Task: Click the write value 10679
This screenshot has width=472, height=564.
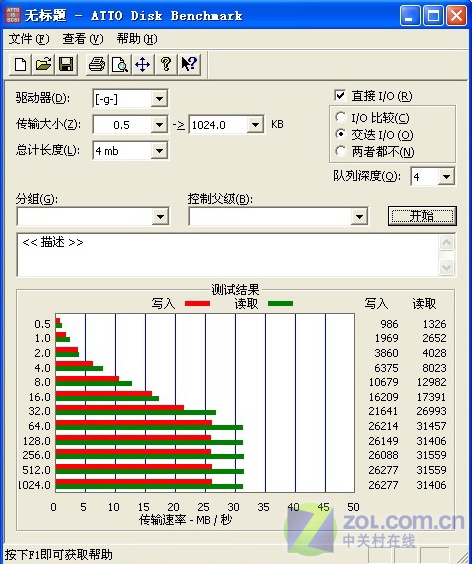Action: pos(384,382)
